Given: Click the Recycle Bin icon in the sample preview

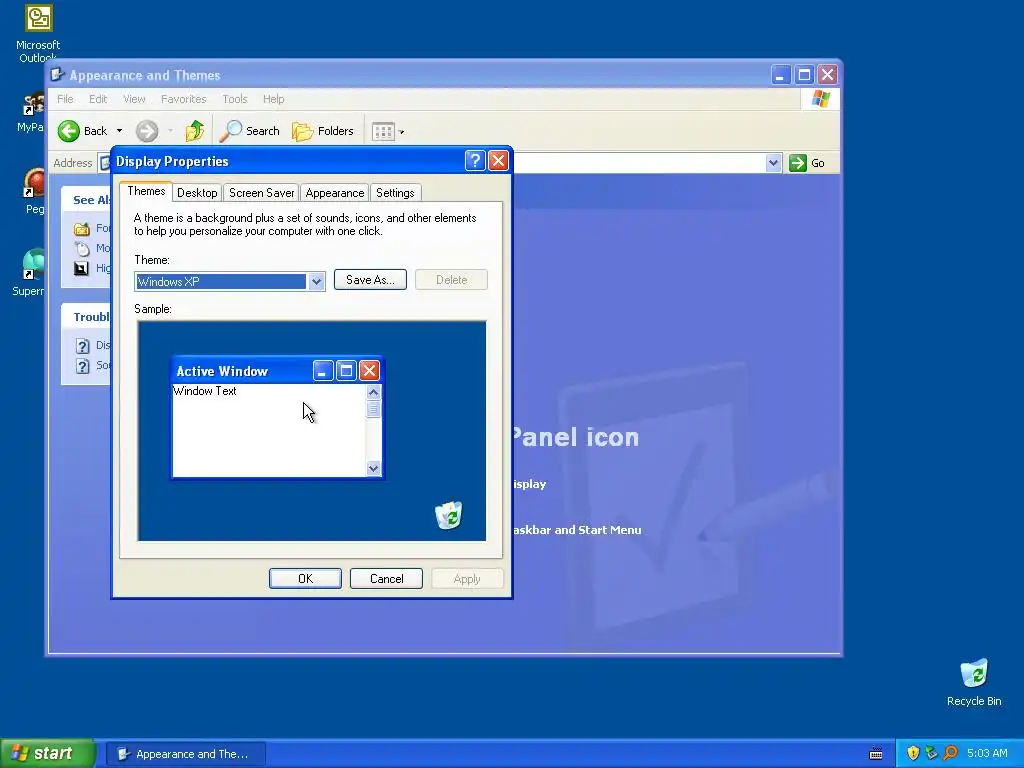Looking at the screenshot, I should 449,515.
